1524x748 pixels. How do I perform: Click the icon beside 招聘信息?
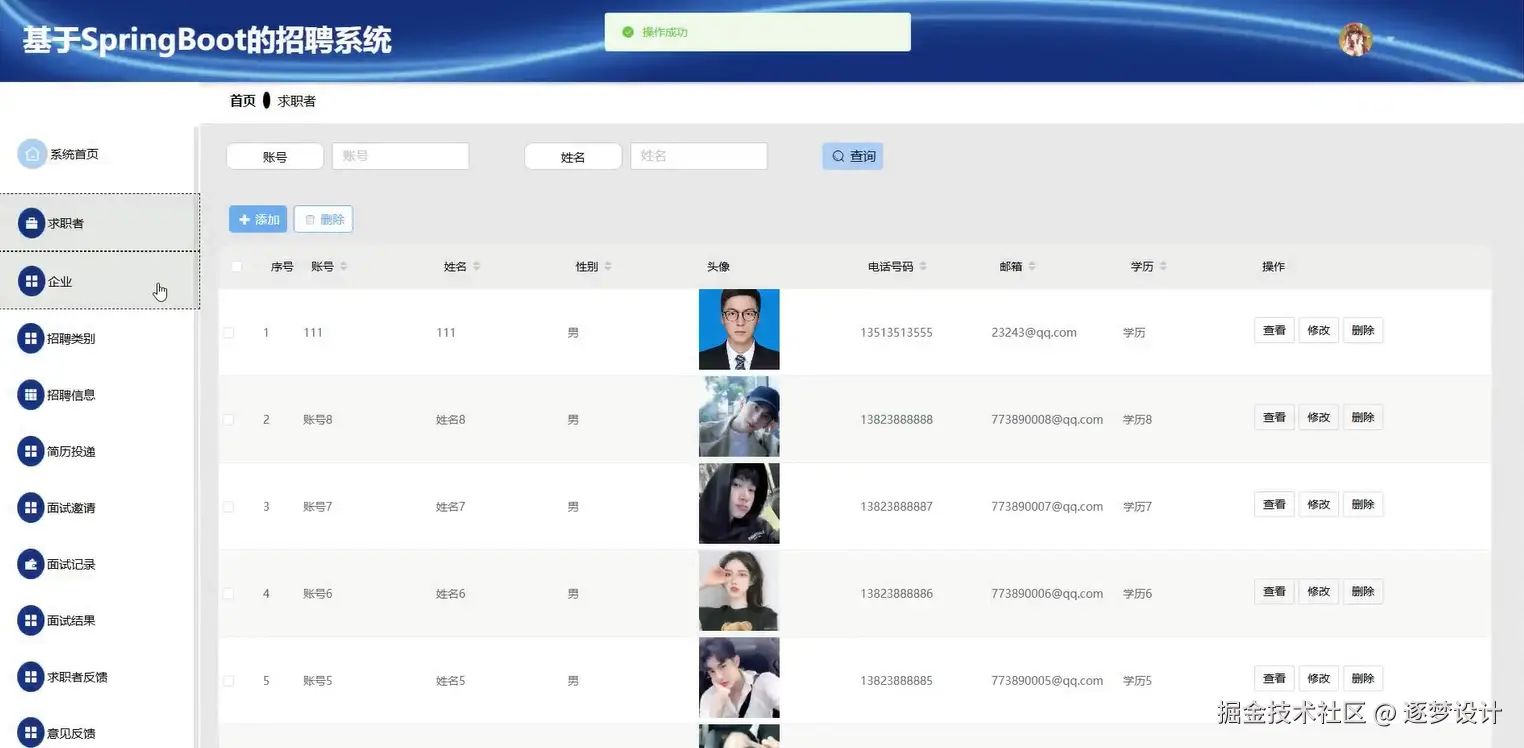pyautogui.click(x=31, y=395)
